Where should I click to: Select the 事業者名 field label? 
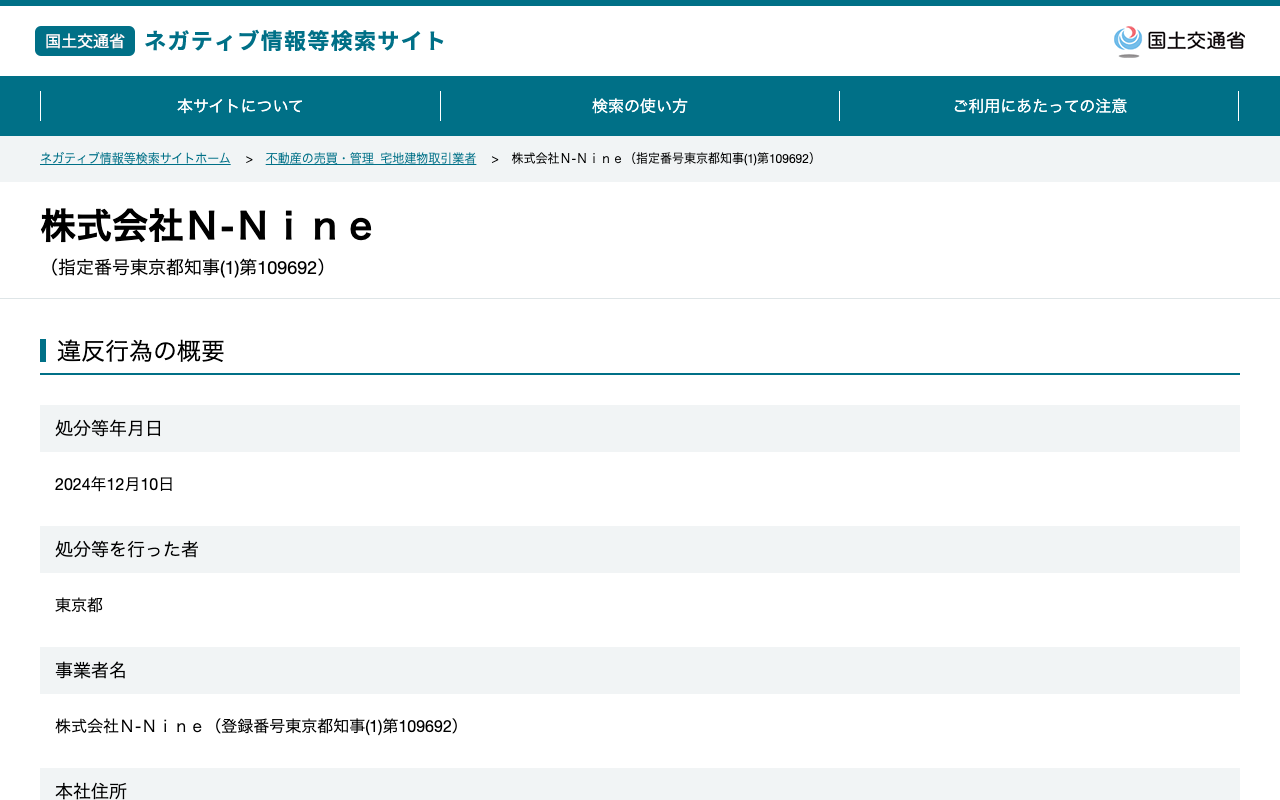click(x=91, y=670)
